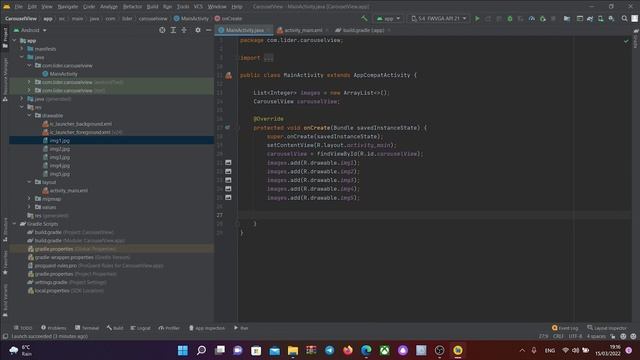Expand the mipmap folder
Screen dimensions: 640x360
(29, 199)
